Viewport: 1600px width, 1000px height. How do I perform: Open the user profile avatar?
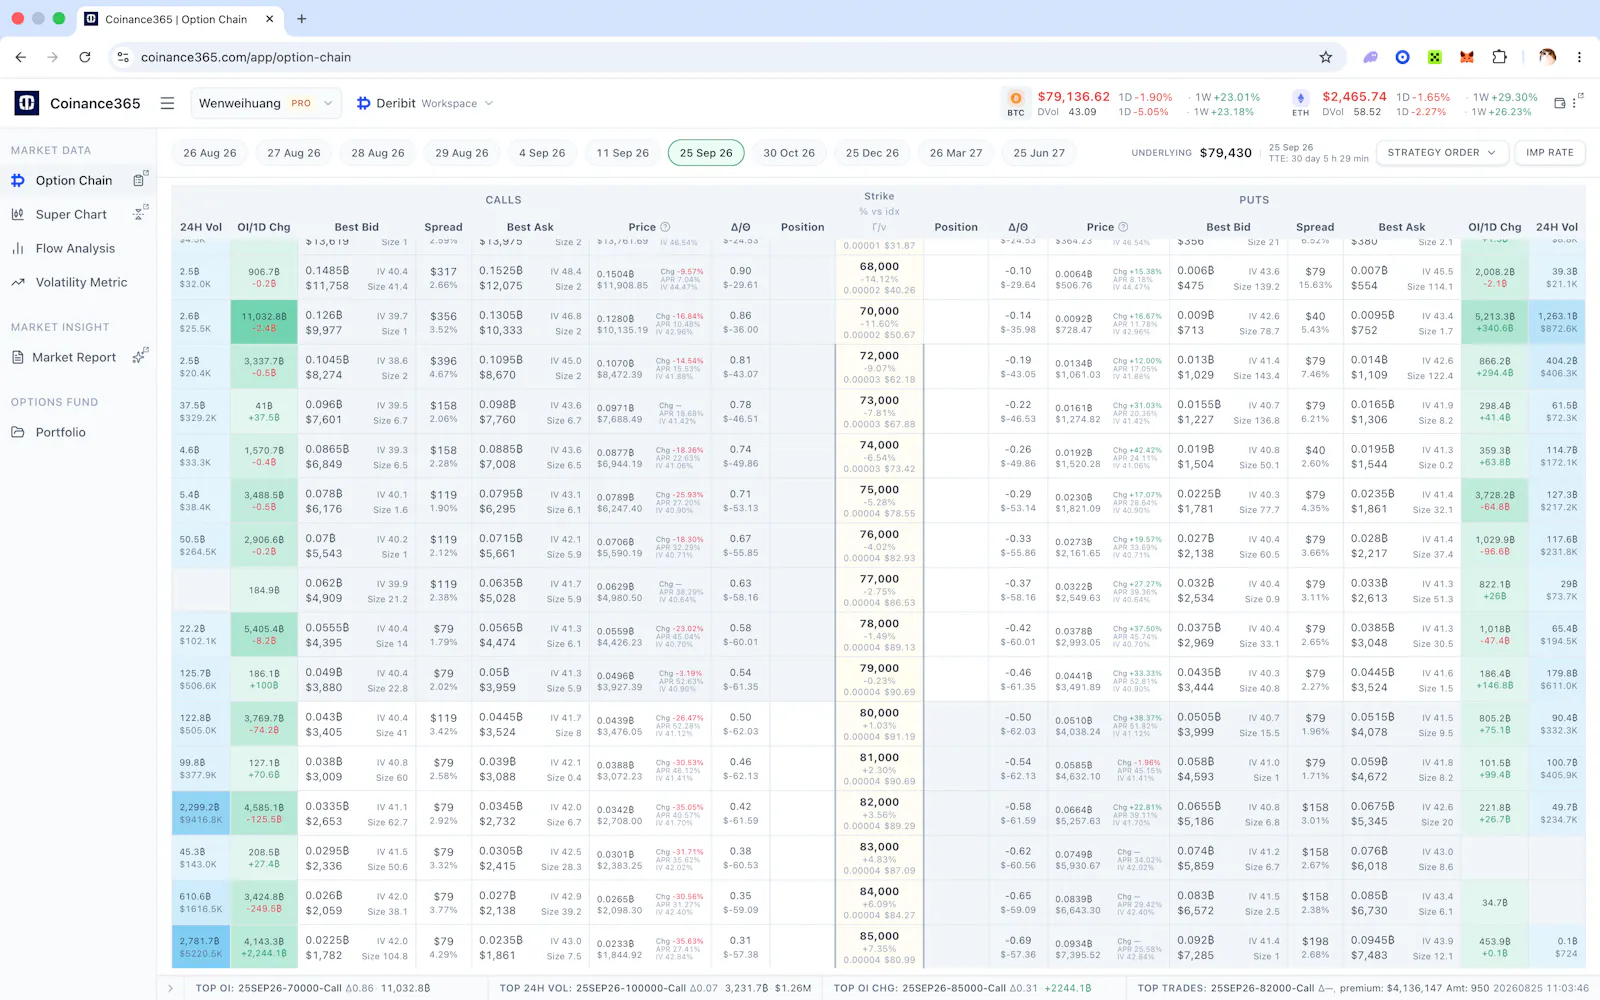coord(1547,57)
